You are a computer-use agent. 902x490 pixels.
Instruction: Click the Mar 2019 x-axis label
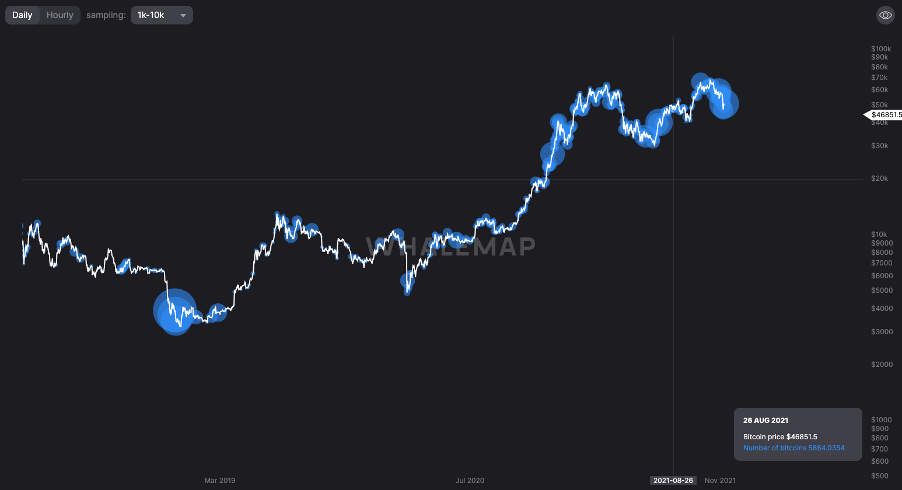coord(219,481)
